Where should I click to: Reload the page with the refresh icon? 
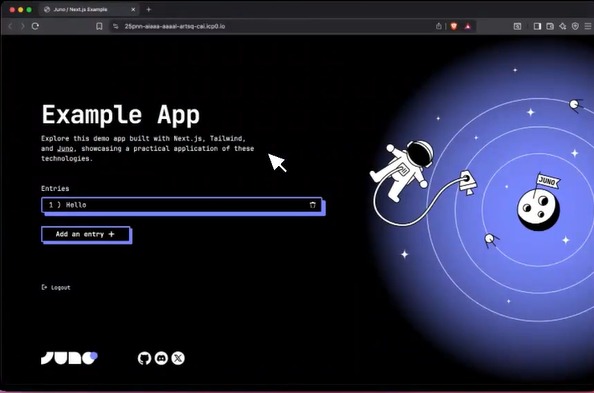tap(35, 26)
